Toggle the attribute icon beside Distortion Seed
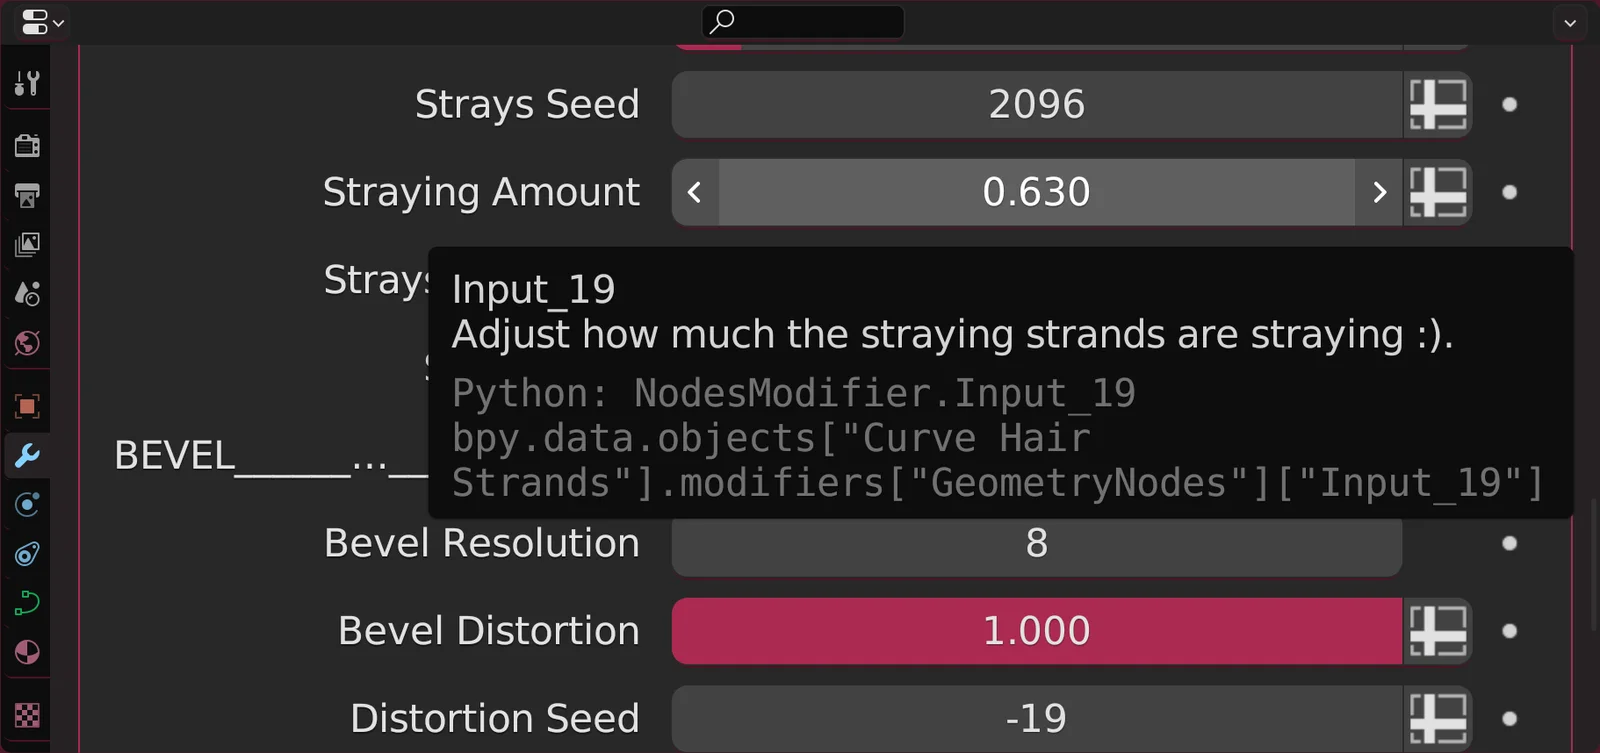The height and width of the screenshot is (753, 1600). 1438,718
